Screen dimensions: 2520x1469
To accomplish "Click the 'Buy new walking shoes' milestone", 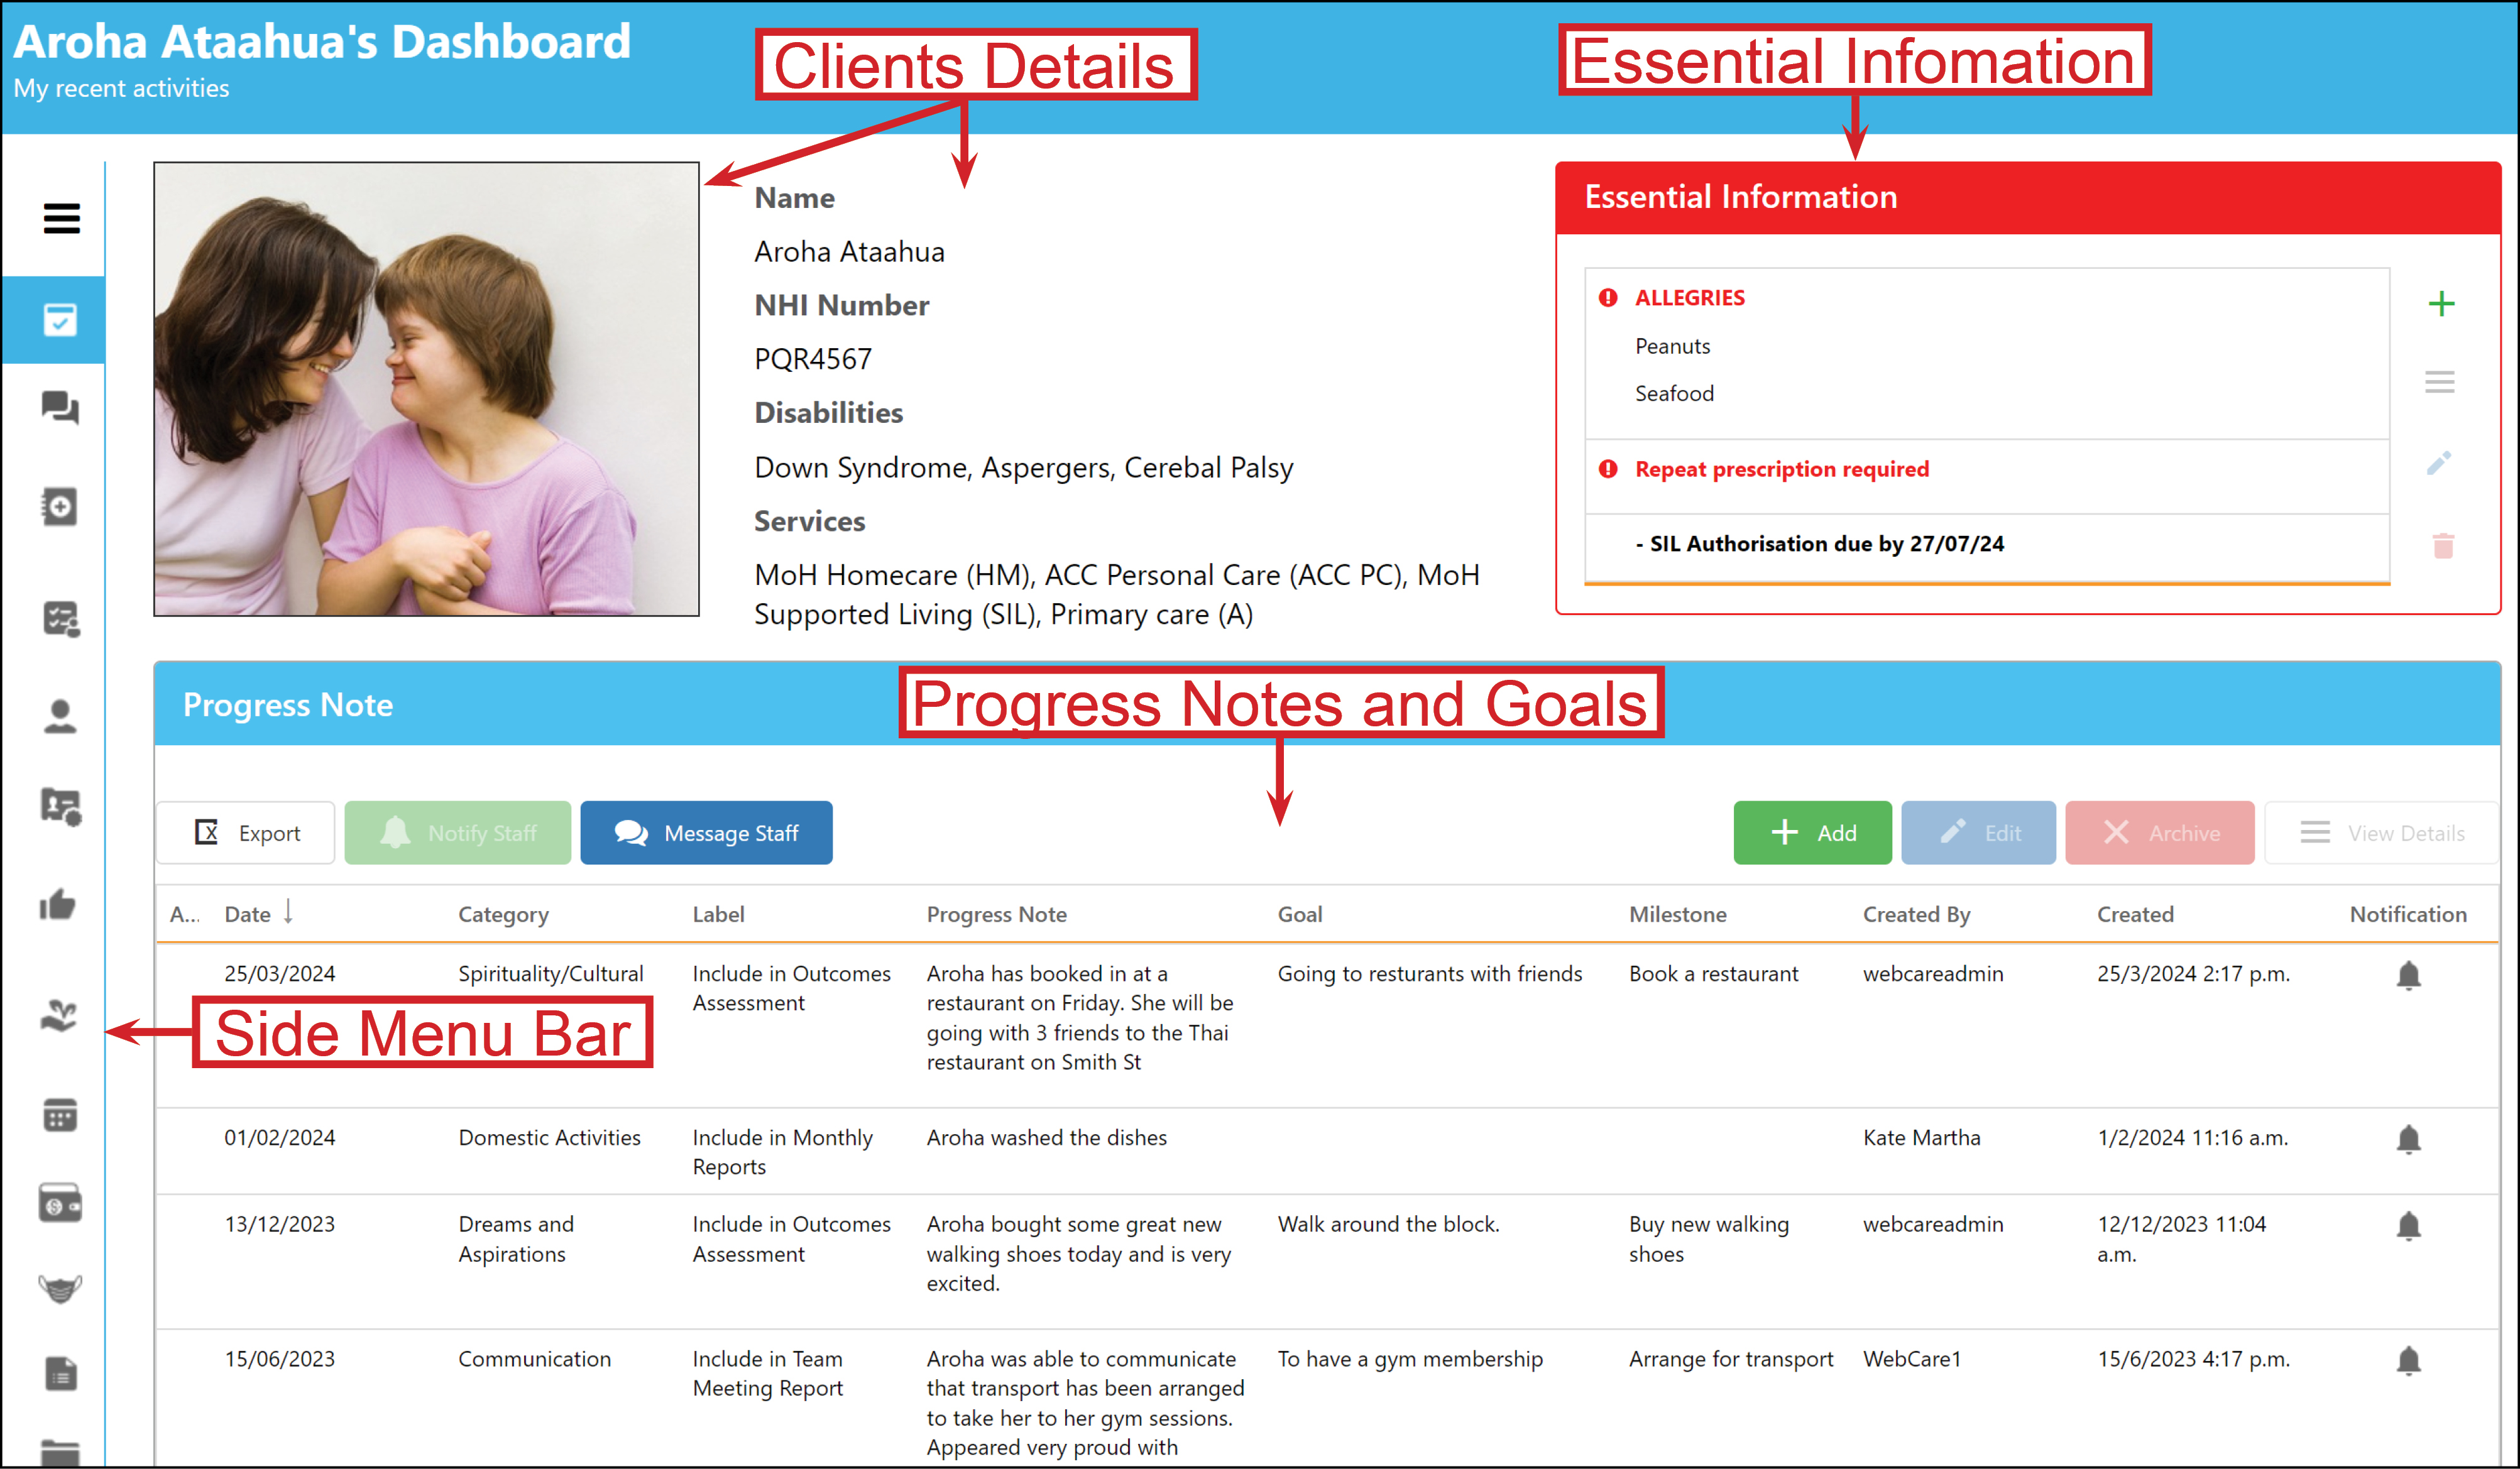I will (1708, 1238).
